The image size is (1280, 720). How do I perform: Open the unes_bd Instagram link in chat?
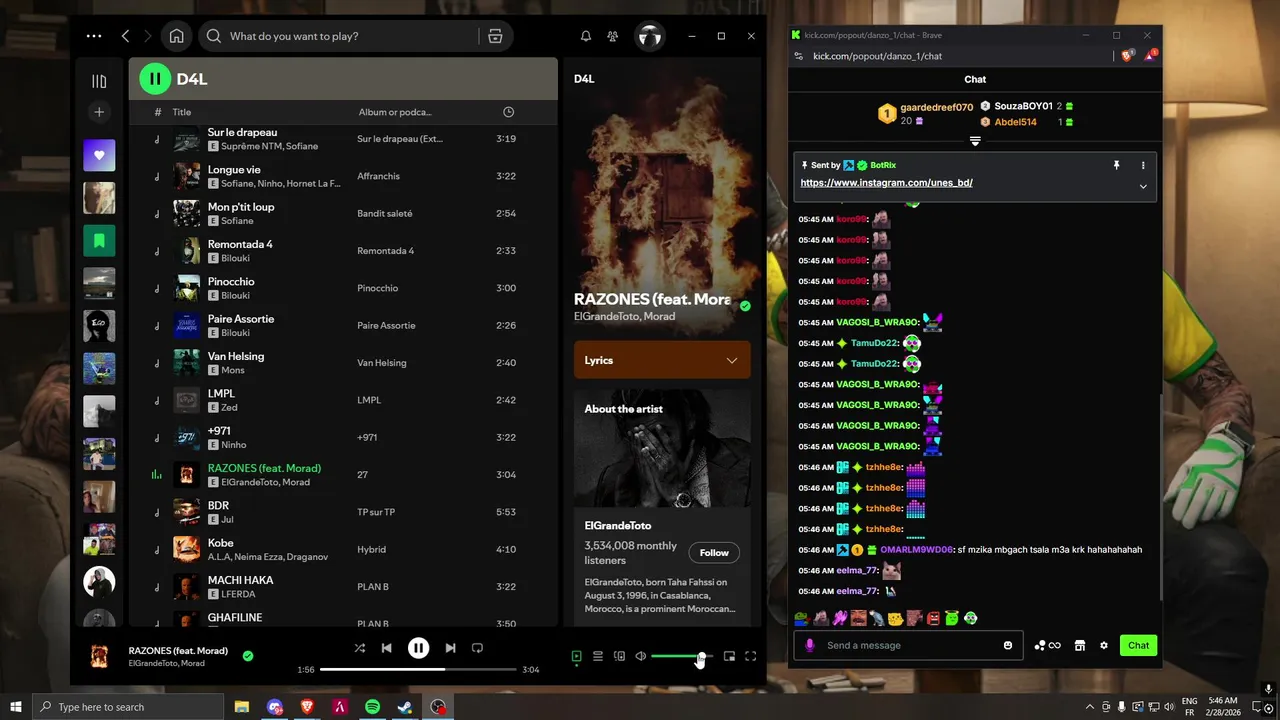(x=886, y=183)
